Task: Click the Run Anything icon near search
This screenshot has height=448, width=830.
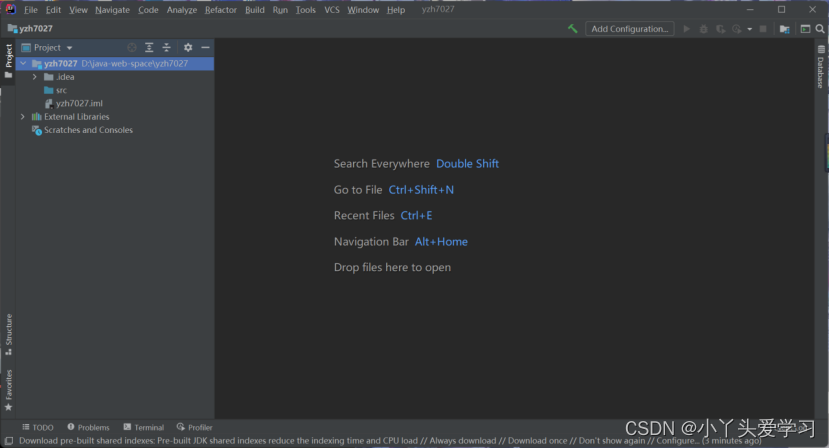Action: pyautogui.click(x=805, y=29)
